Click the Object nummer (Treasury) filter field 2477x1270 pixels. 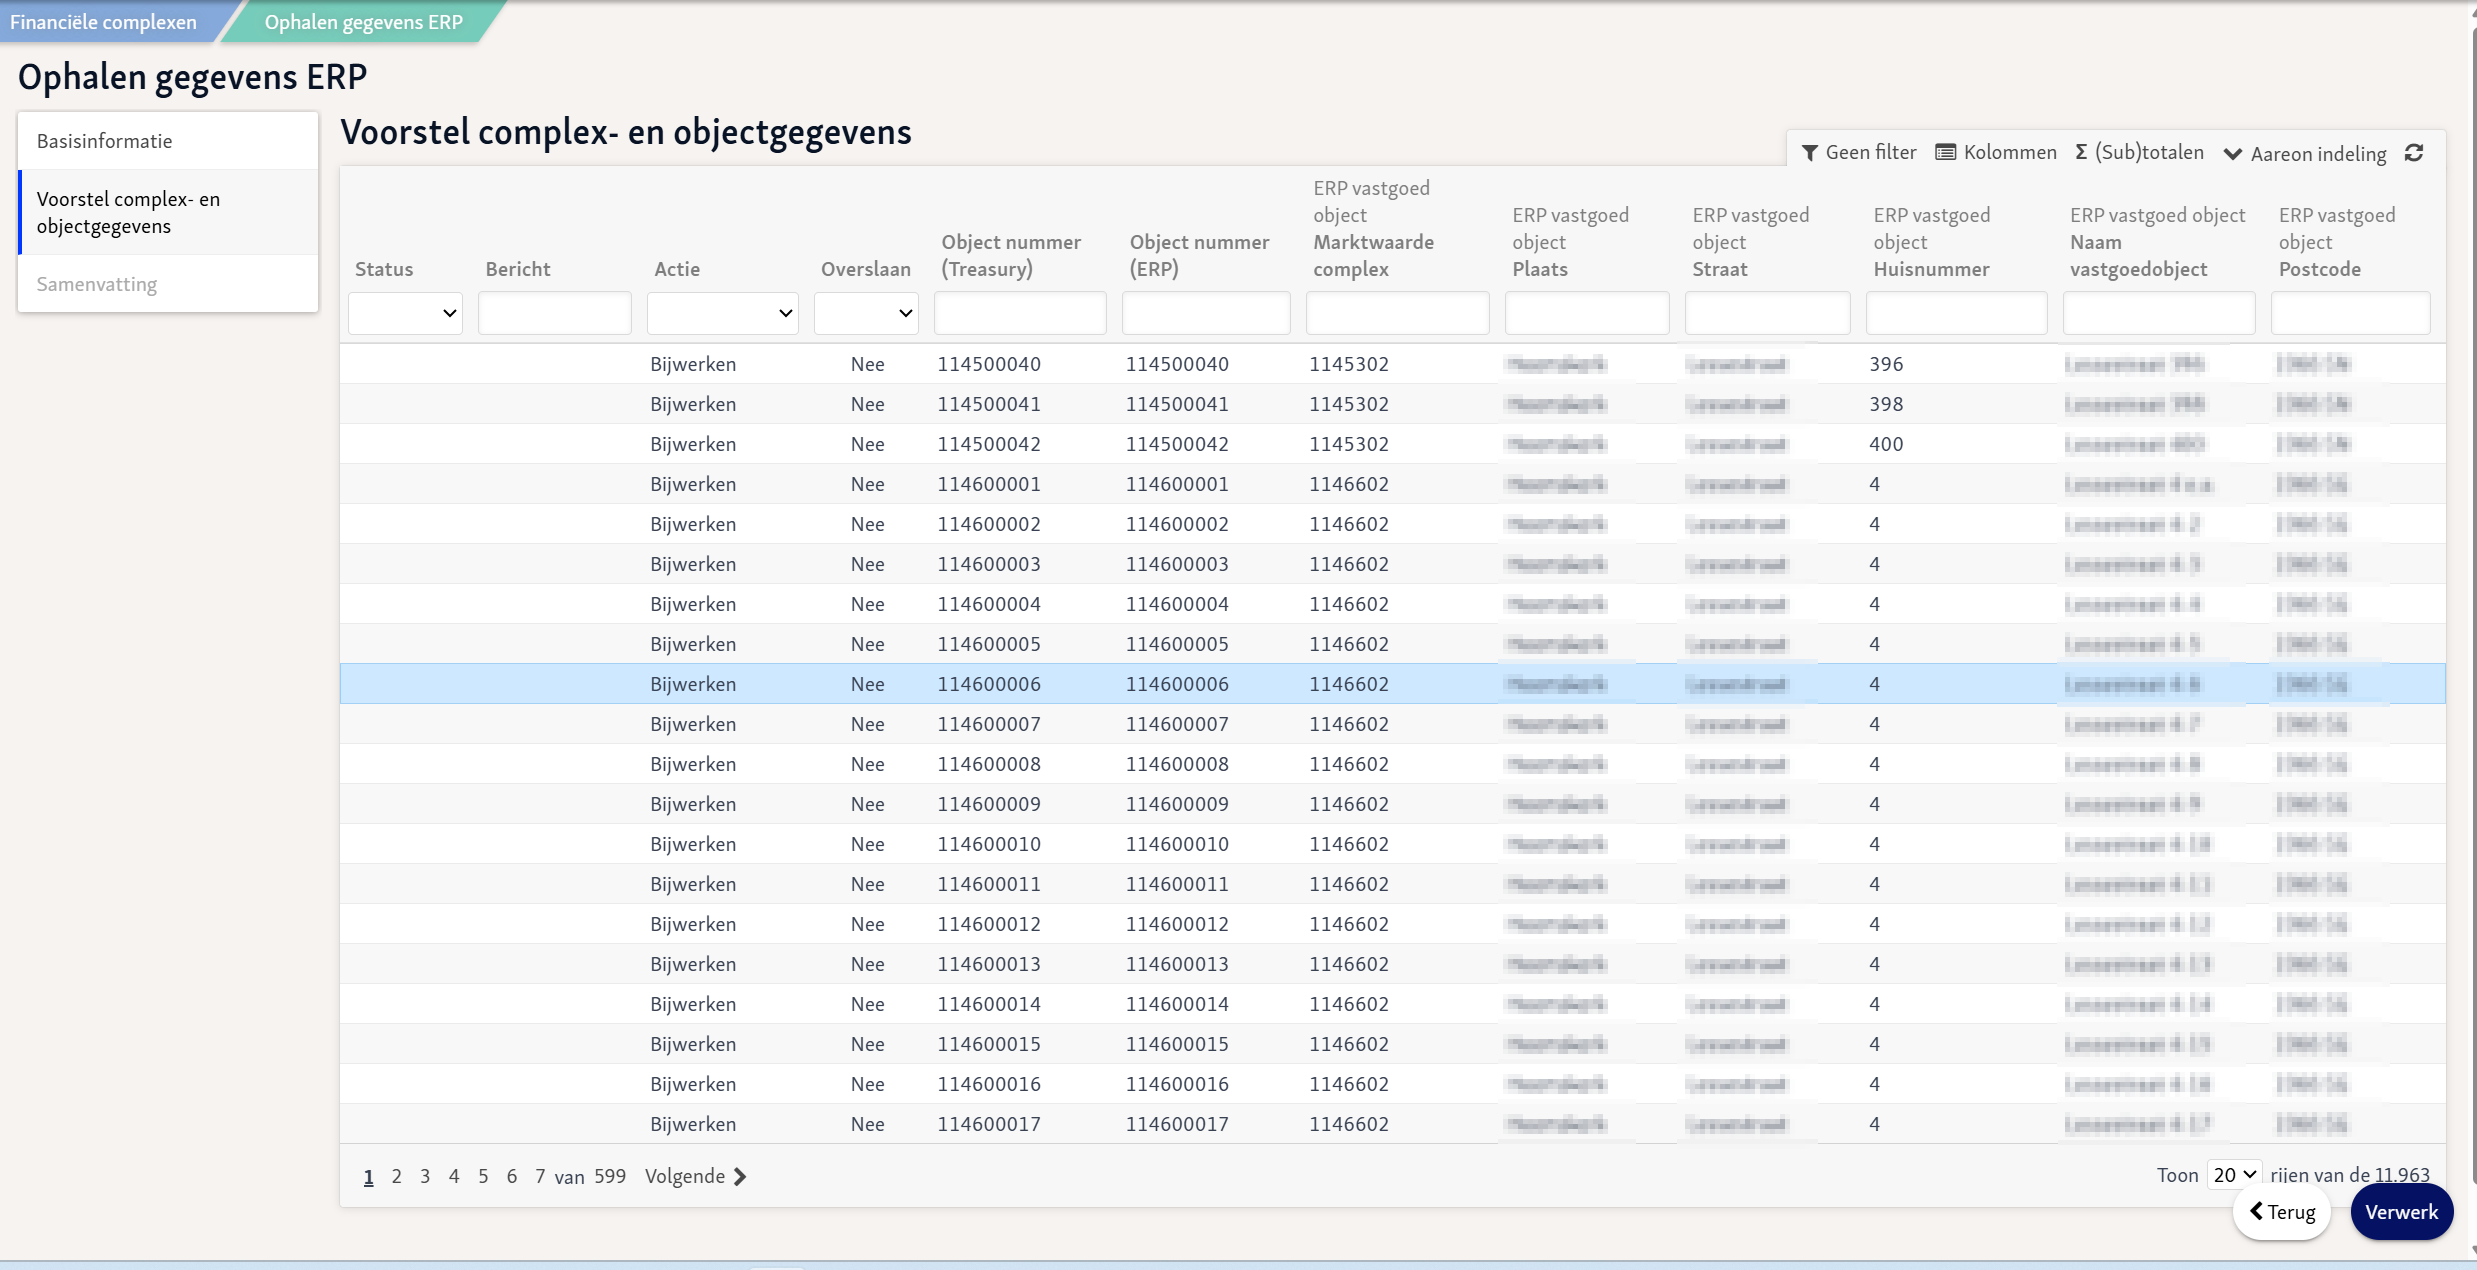[x=1020, y=313]
